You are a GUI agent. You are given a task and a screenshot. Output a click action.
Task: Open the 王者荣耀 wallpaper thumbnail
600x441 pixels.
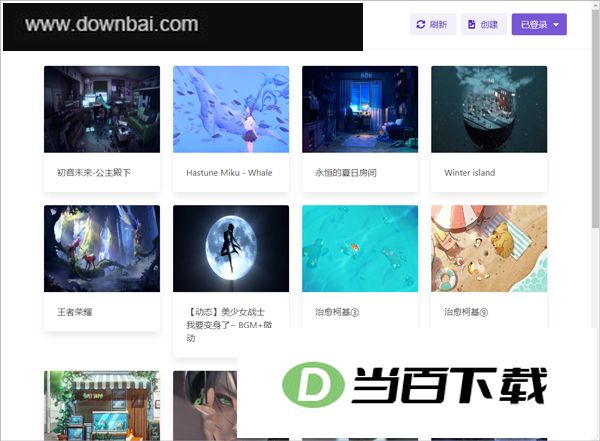click(x=102, y=248)
